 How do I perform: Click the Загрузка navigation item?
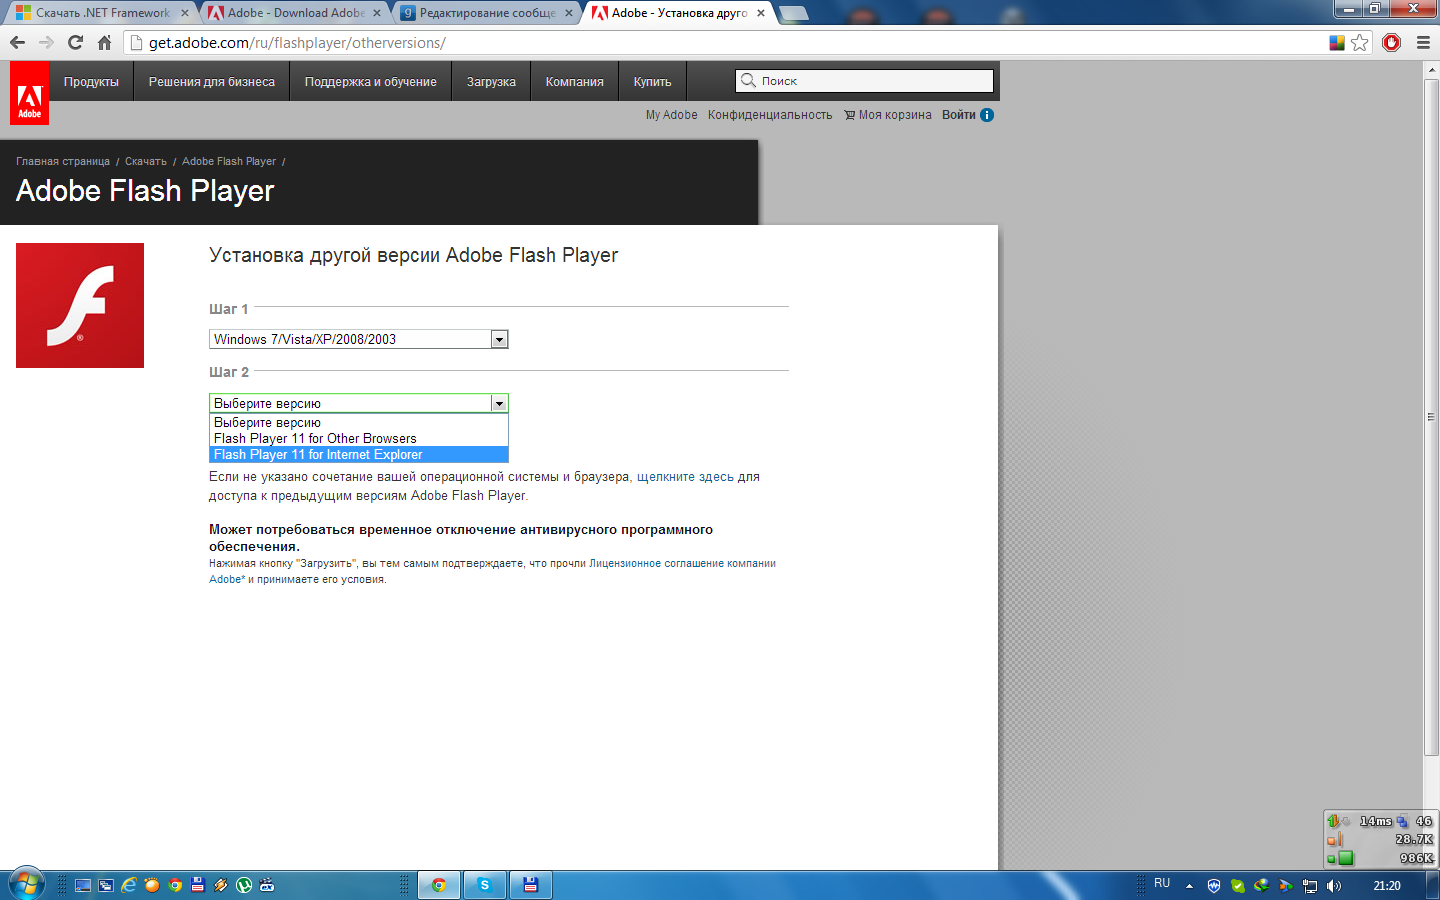[491, 82]
